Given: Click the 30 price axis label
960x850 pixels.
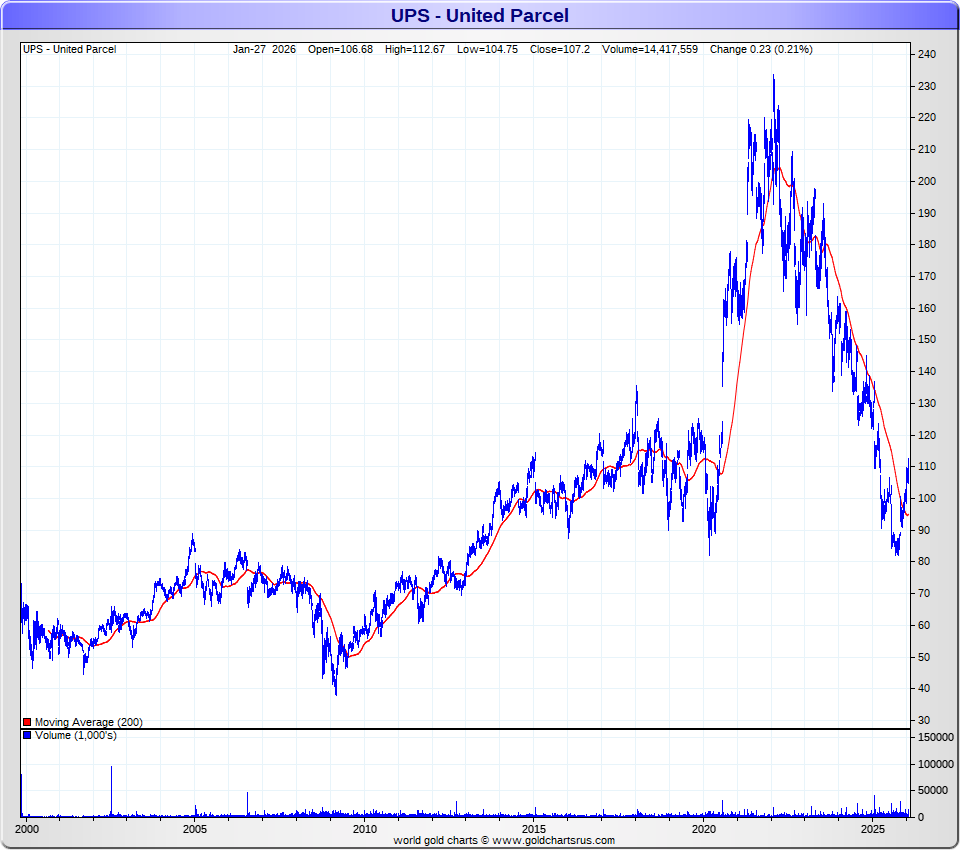Looking at the screenshot, I should click(x=924, y=720).
